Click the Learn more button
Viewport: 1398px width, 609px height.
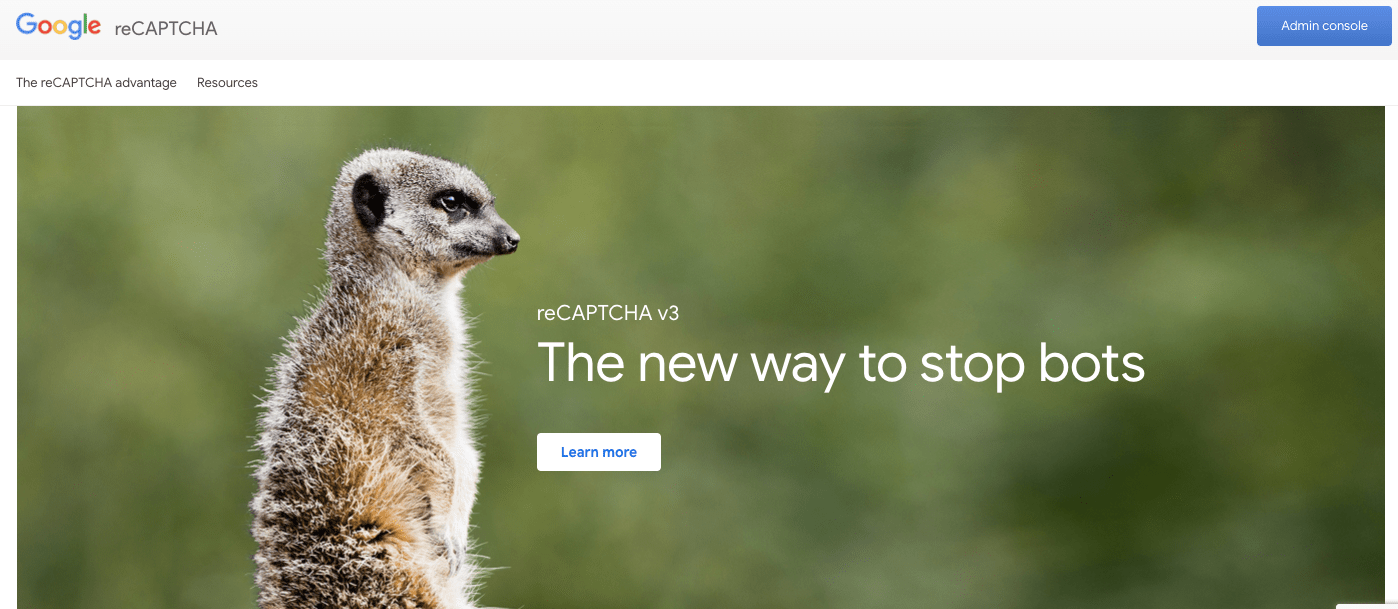(599, 452)
